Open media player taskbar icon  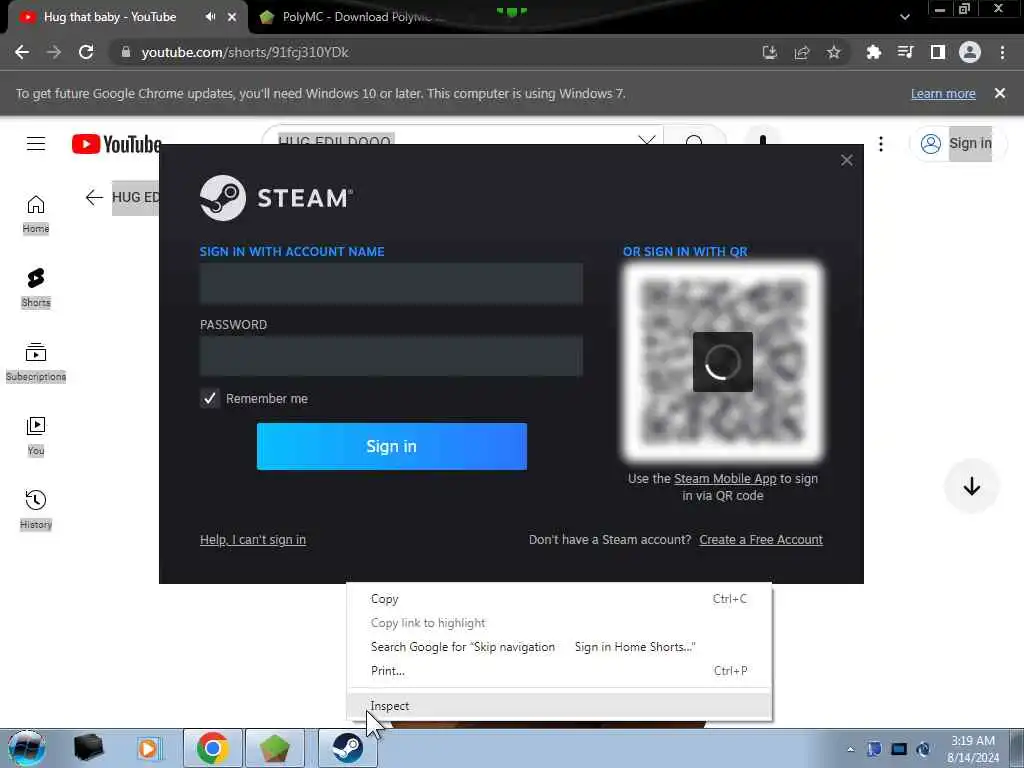(x=148, y=748)
